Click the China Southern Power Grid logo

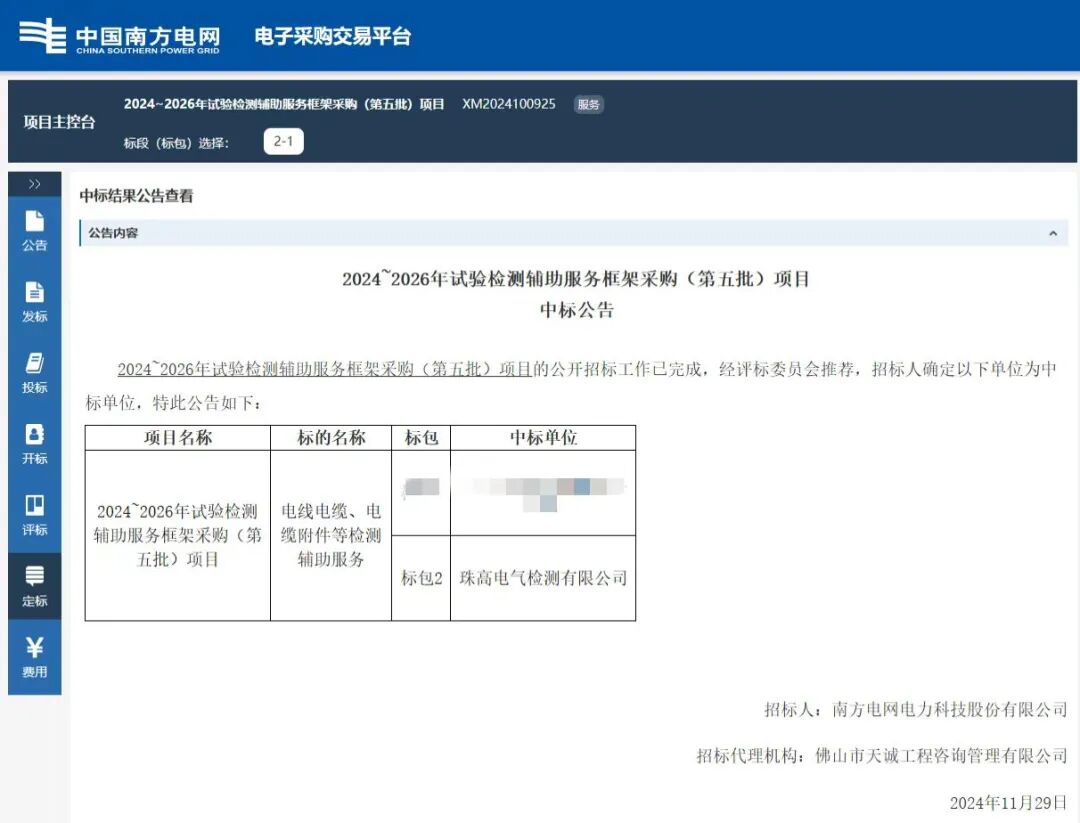point(119,36)
